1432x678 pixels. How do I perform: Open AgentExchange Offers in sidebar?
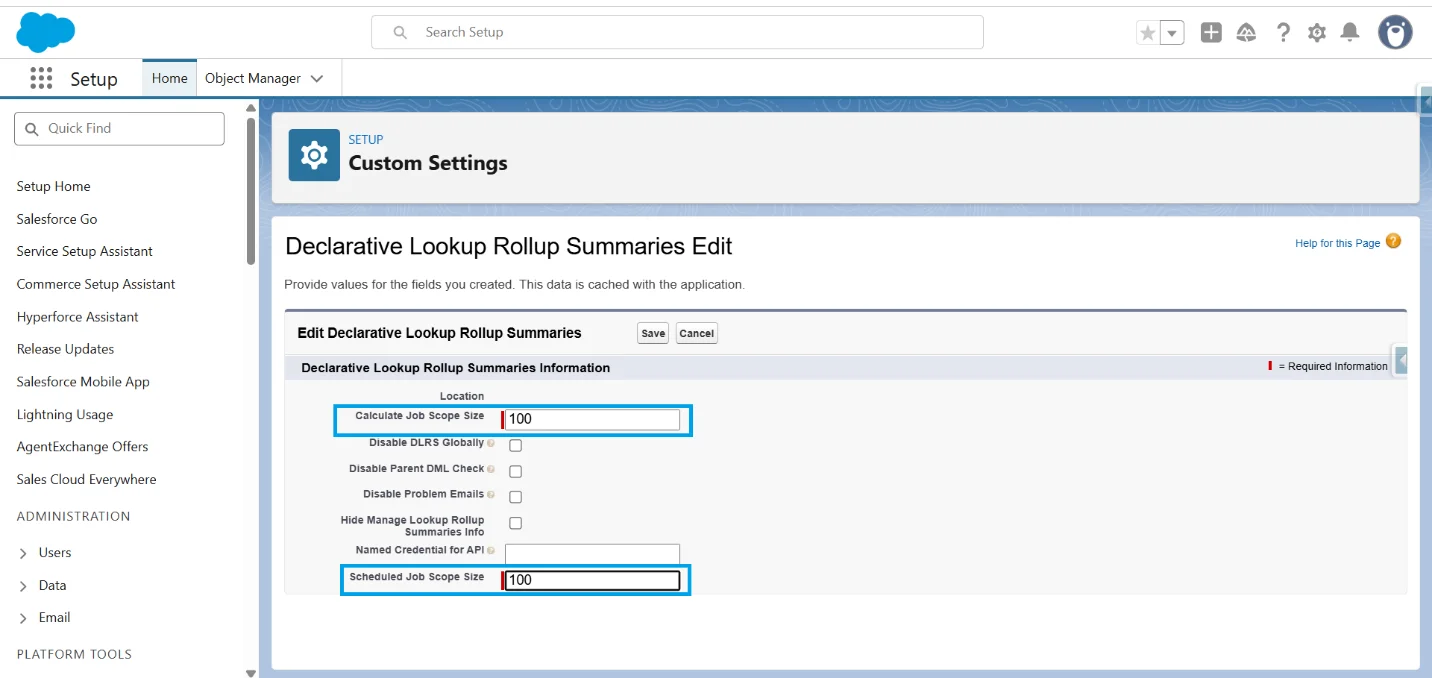tap(83, 447)
